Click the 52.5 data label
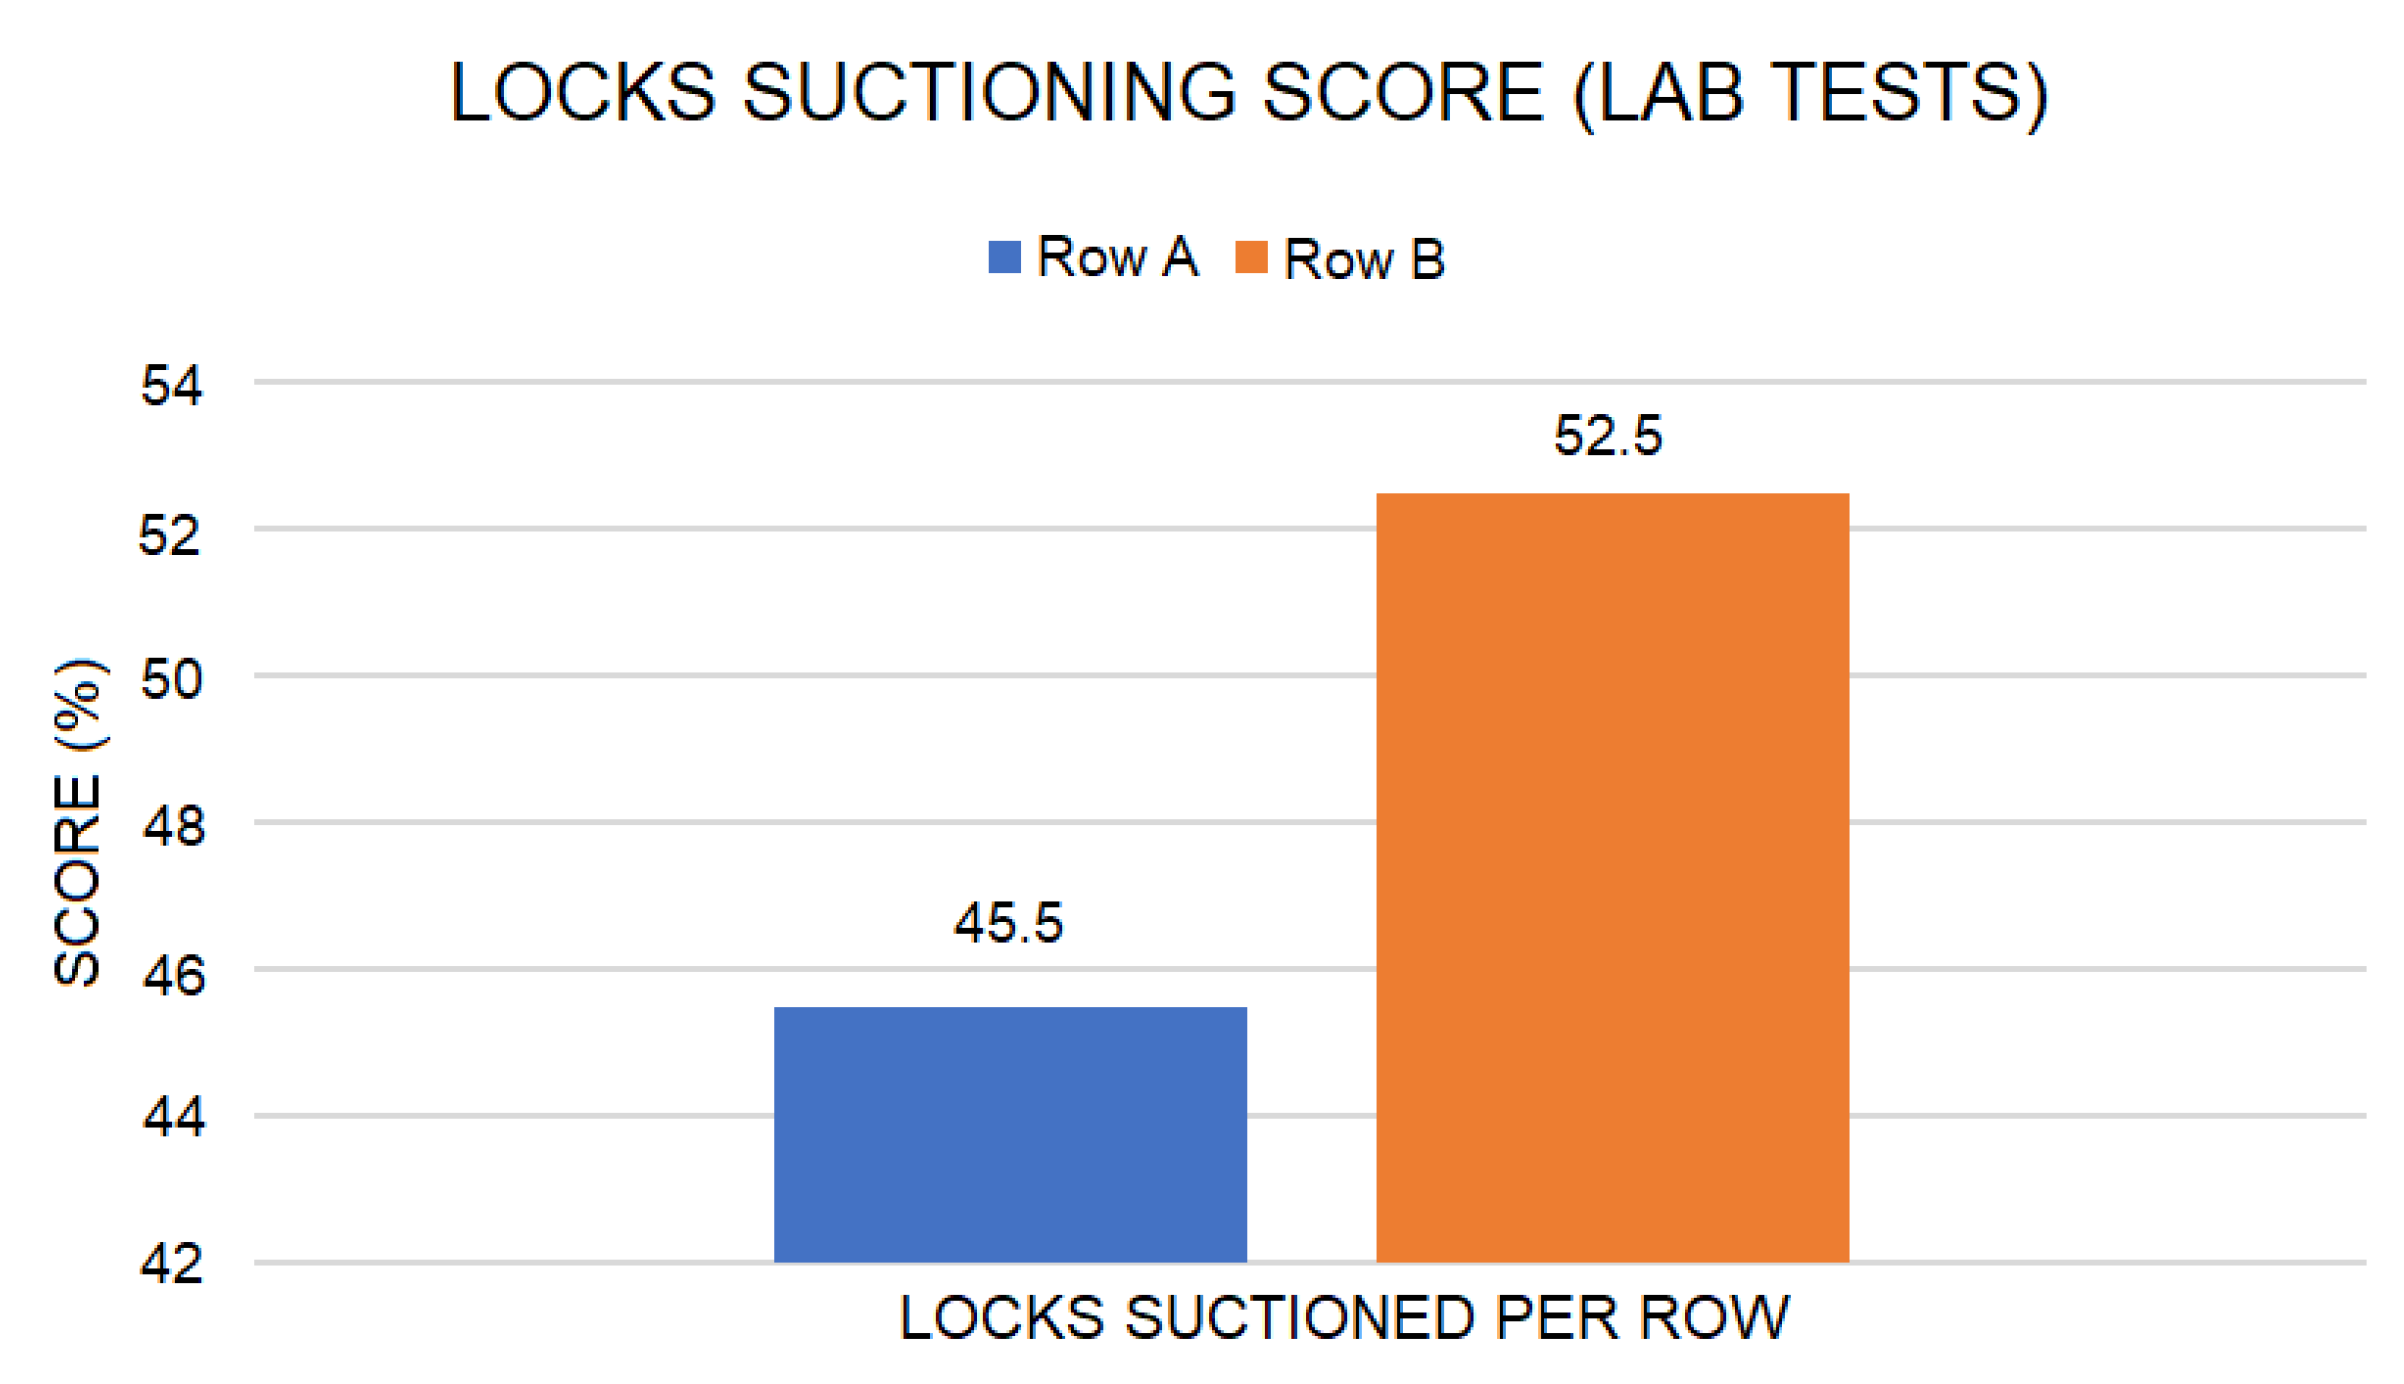Image resolution: width=2404 pixels, height=1384 pixels. pos(1607,436)
